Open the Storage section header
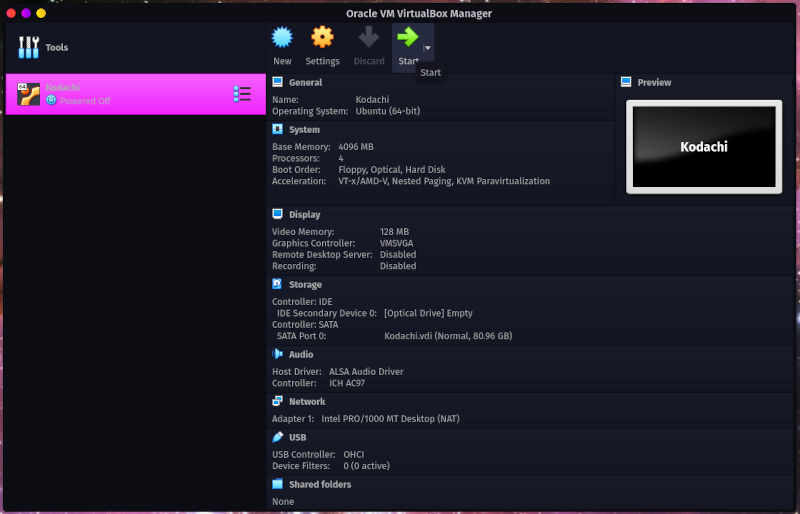Image resolution: width=800 pixels, height=514 pixels. click(306, 284)
